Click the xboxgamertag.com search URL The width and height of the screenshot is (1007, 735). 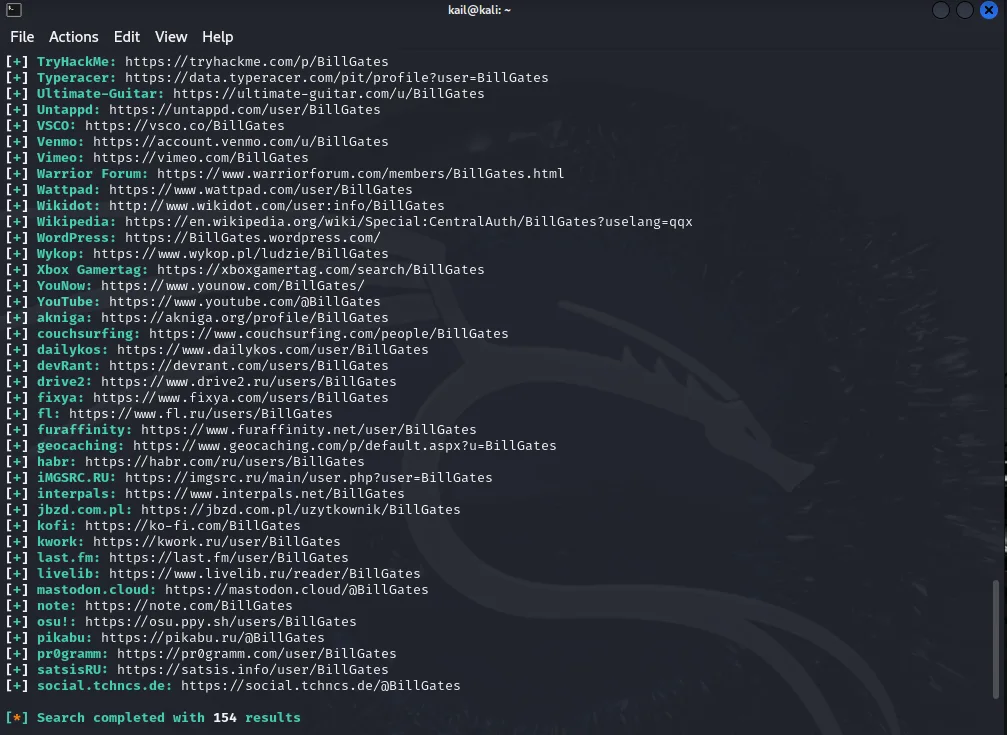(x=320, y=270)
